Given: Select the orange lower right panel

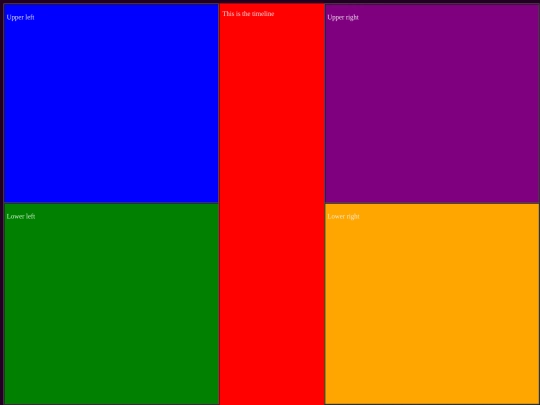Looking at the screenshot, I should coord(432,304).
